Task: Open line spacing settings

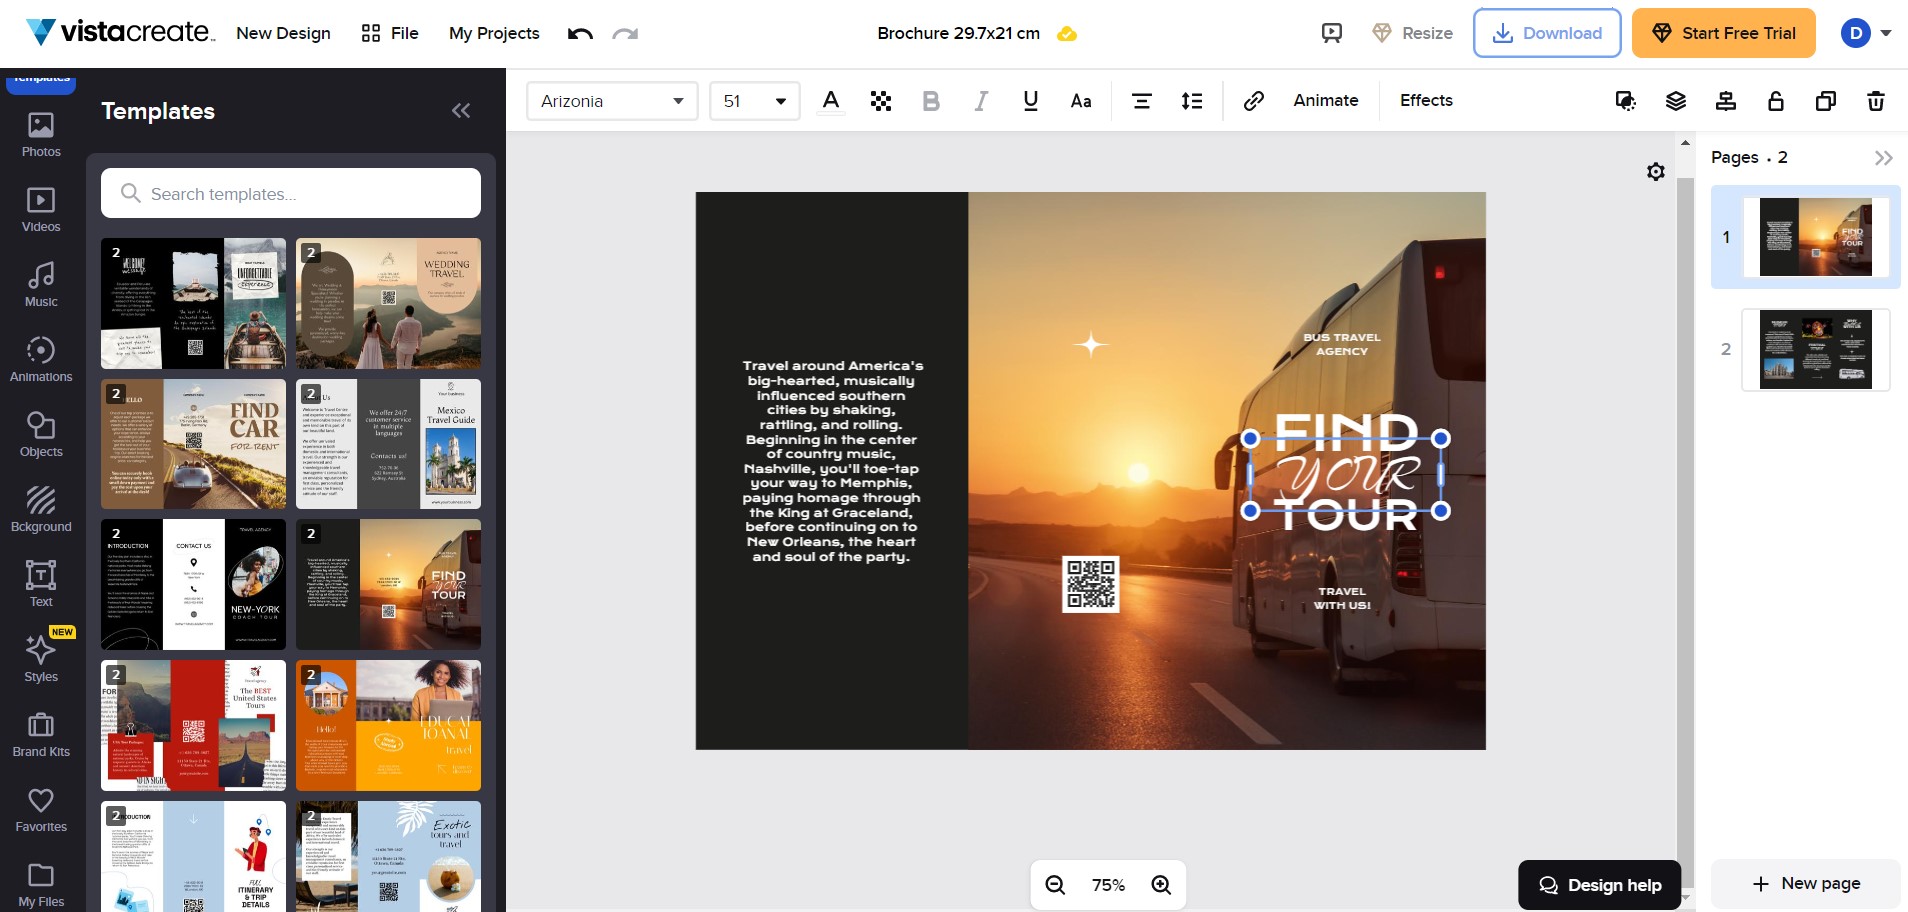Action: point(1192,101)
